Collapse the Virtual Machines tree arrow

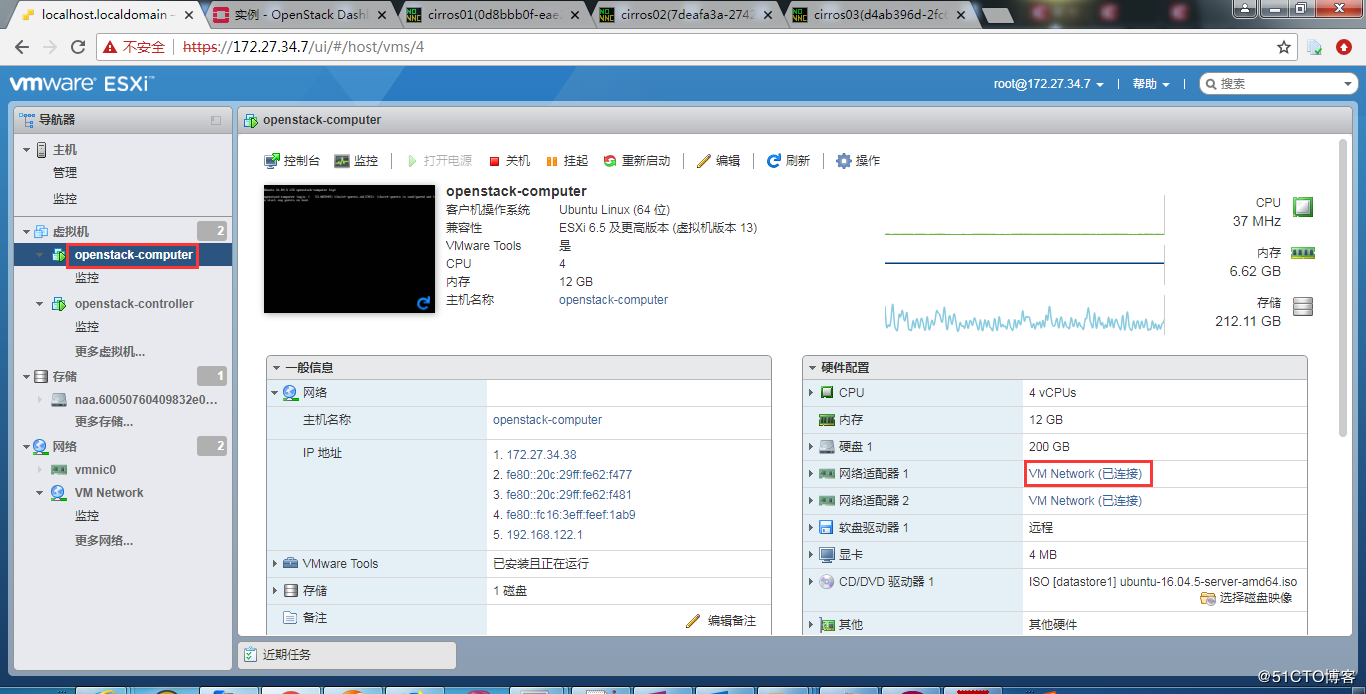point(26,231)
